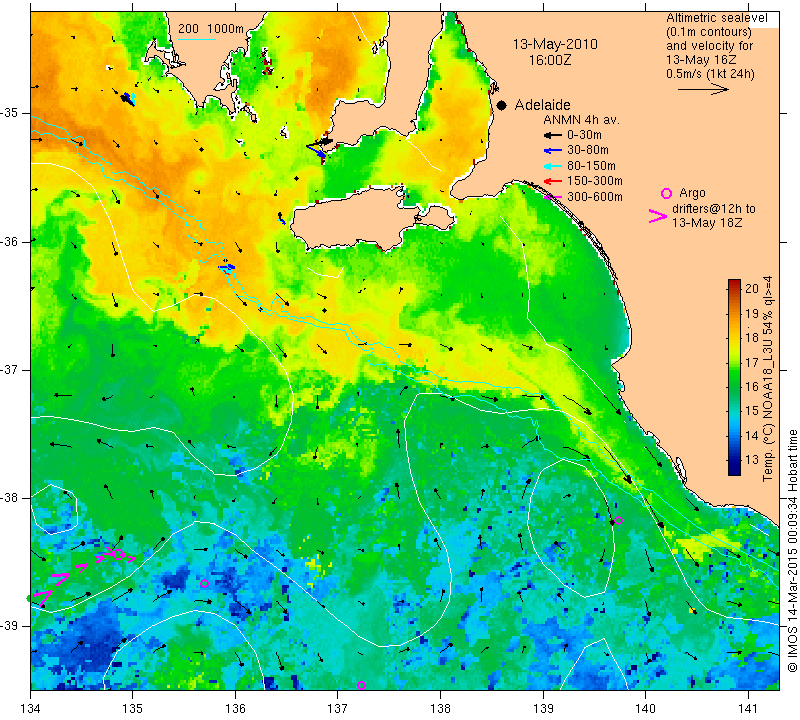Click the IMOS copyright timestamp text
The image size is (800, 720).
tap(792, 551)
